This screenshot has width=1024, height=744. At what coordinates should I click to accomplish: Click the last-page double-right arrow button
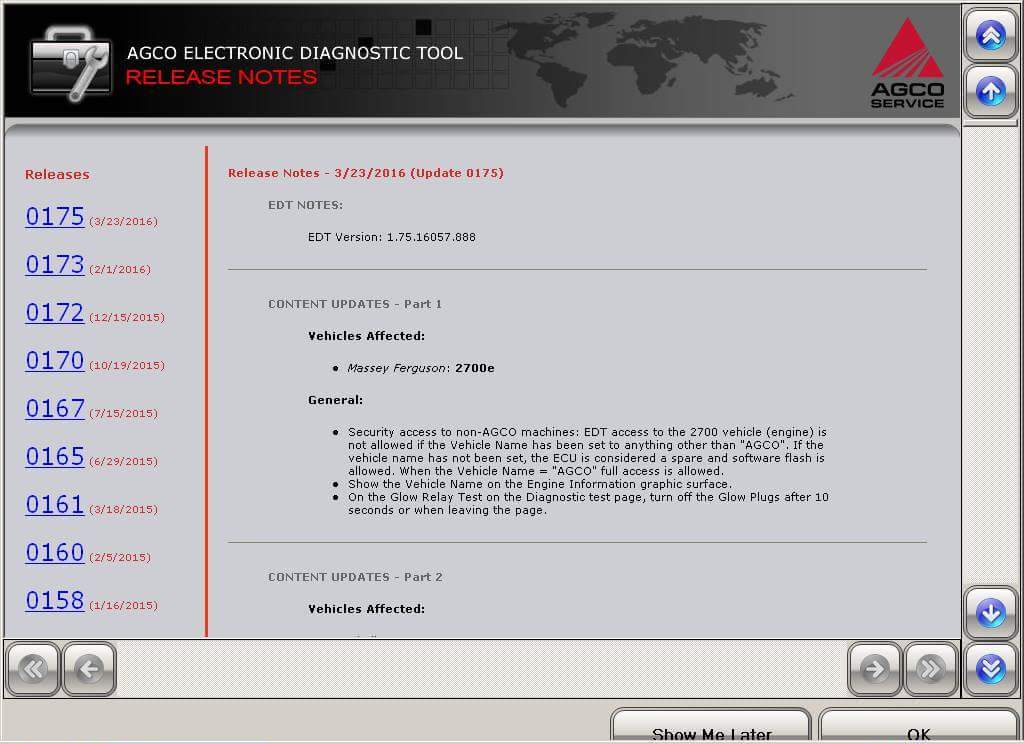(931, 669)
